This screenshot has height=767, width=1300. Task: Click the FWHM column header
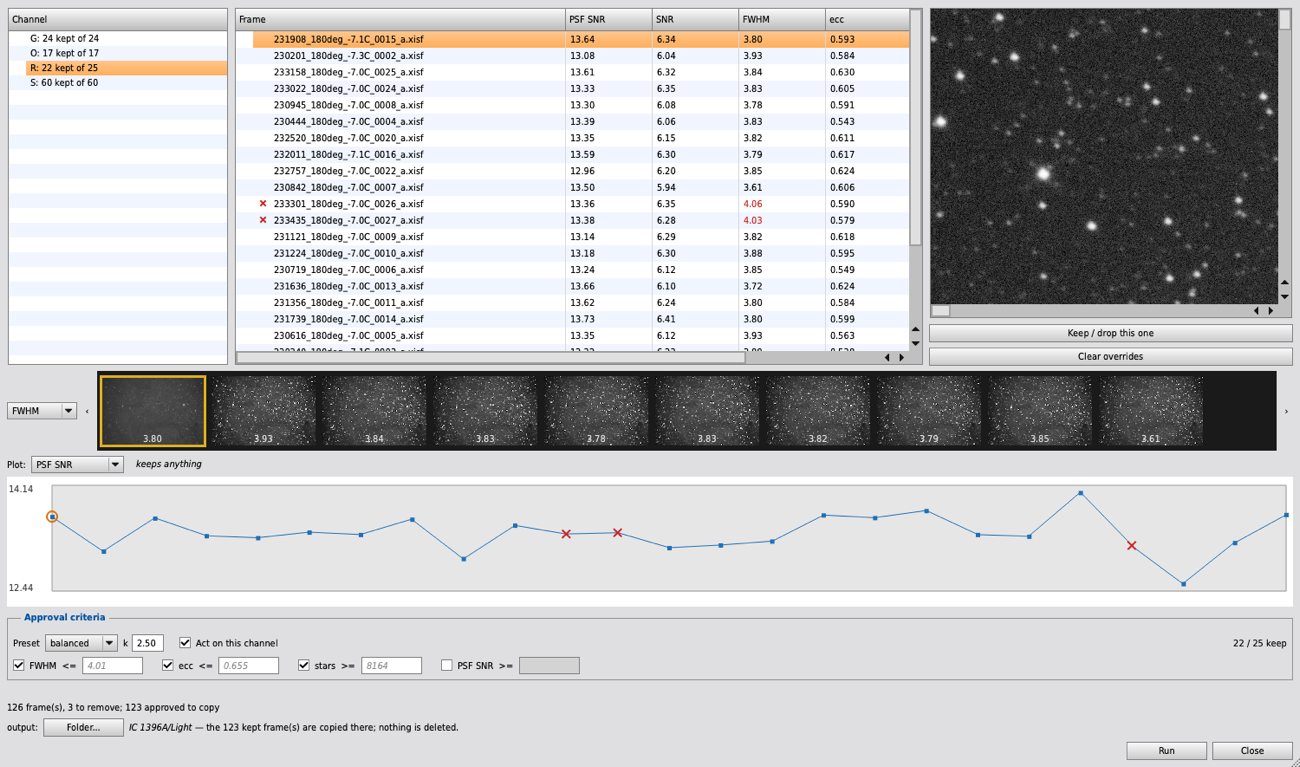click(x=782, y=19)
